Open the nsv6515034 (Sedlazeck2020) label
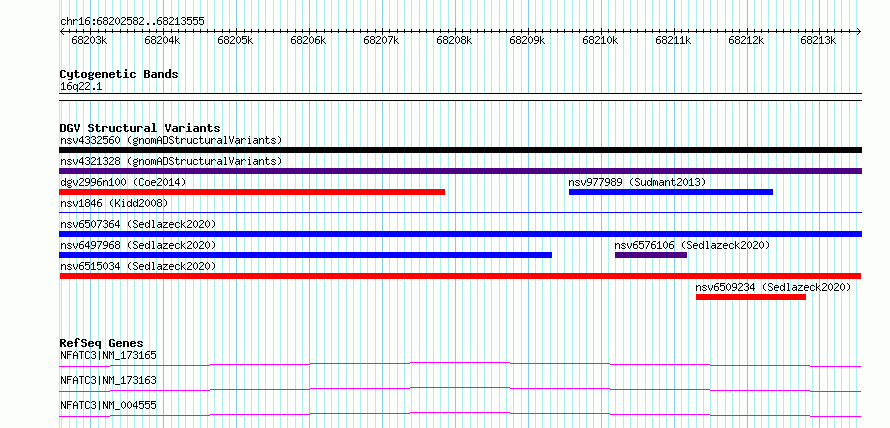The image size is (890, 428). coord(138,266)
